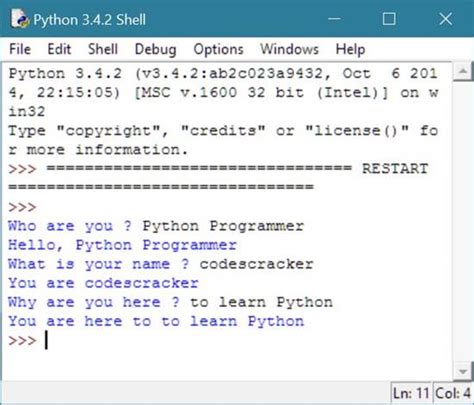Open the Shell menu
This screenshot has width=474, height=405.
103,49
